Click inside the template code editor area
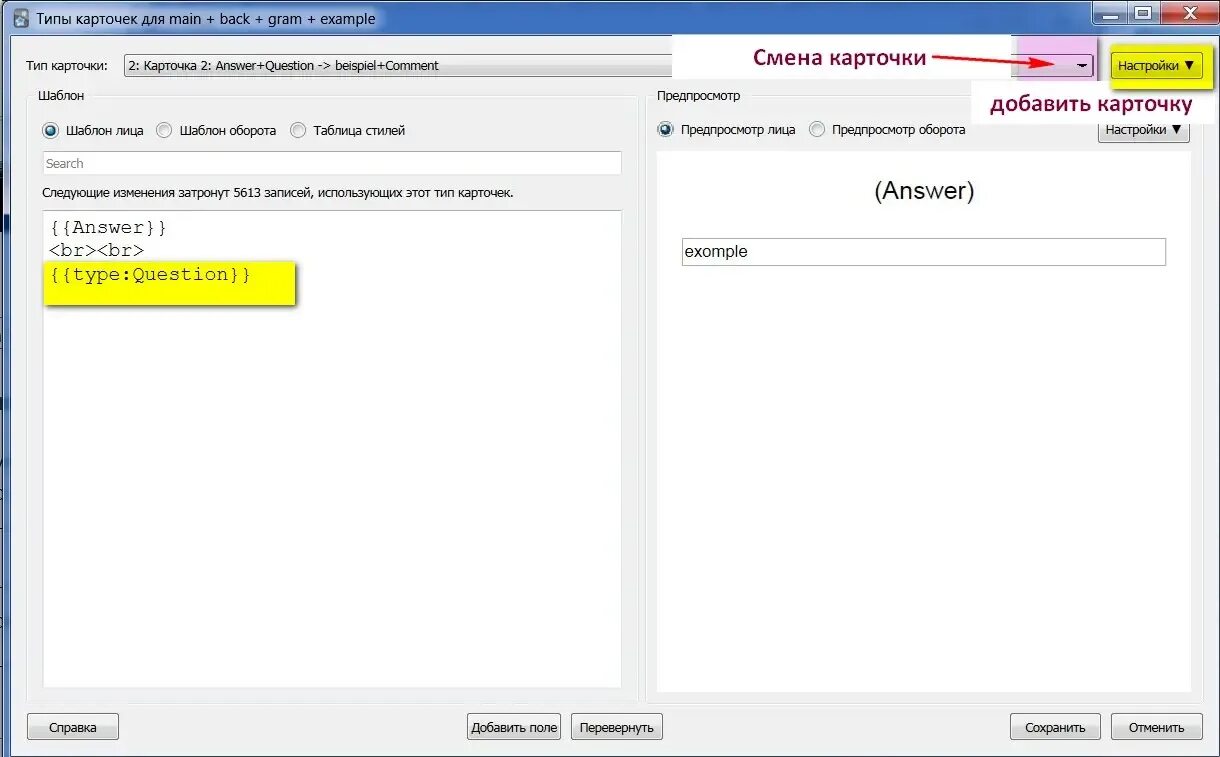This screenshot has height=757, width=1220. (x=332, y=449)
